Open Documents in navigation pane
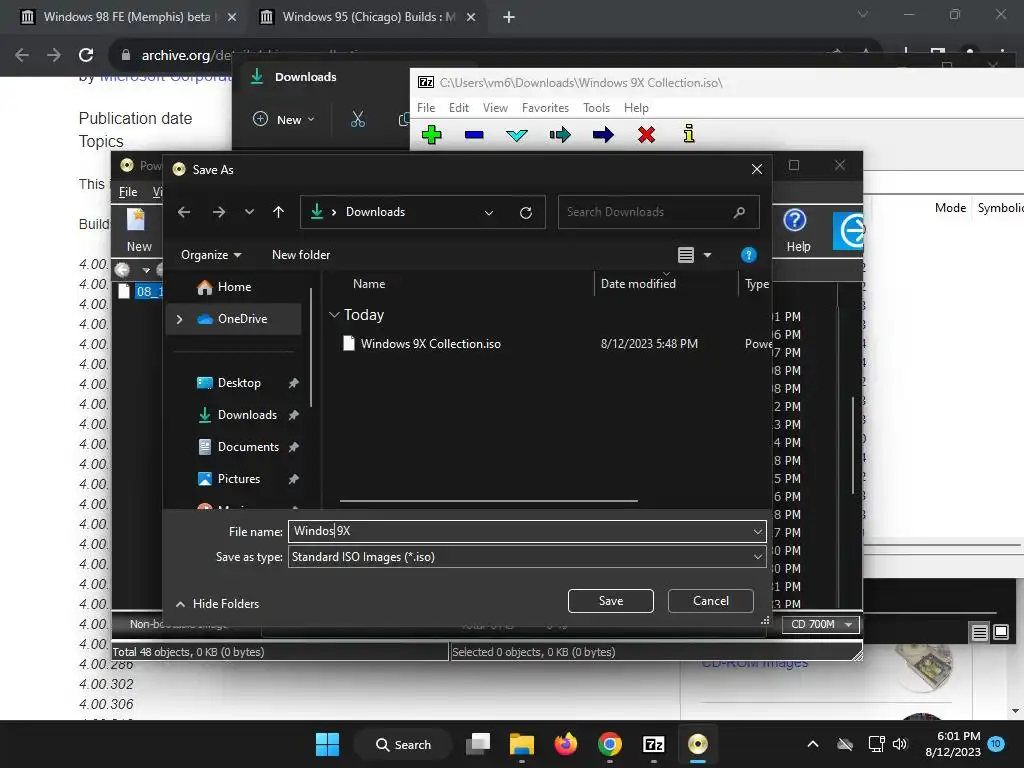The image size is (1024, 768). pyautogui.click(x=248, y=447)
